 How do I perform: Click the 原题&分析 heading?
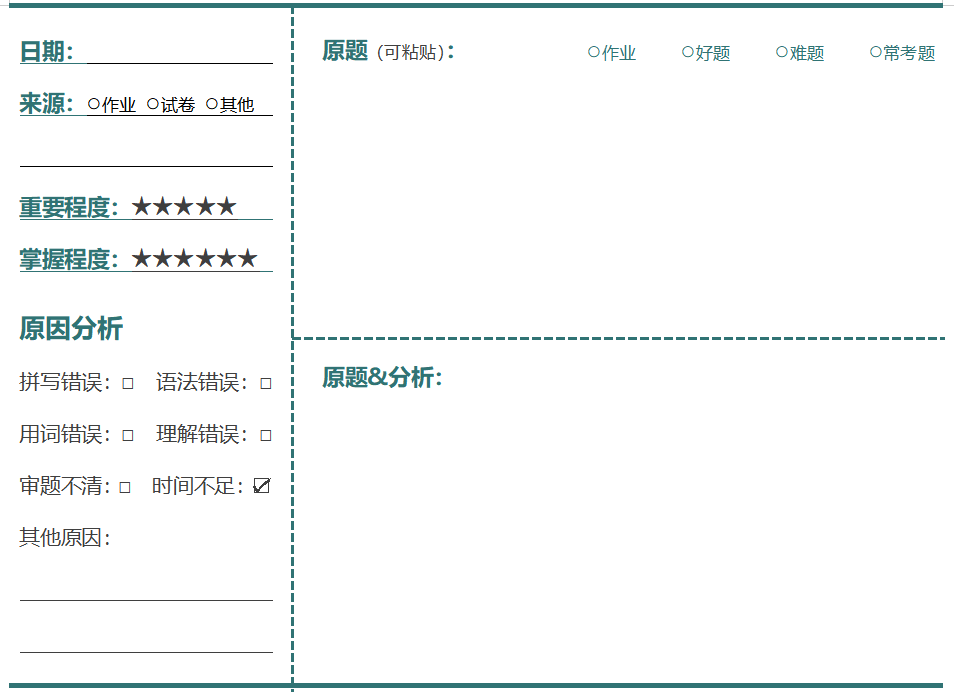click(x=382, y=377)
